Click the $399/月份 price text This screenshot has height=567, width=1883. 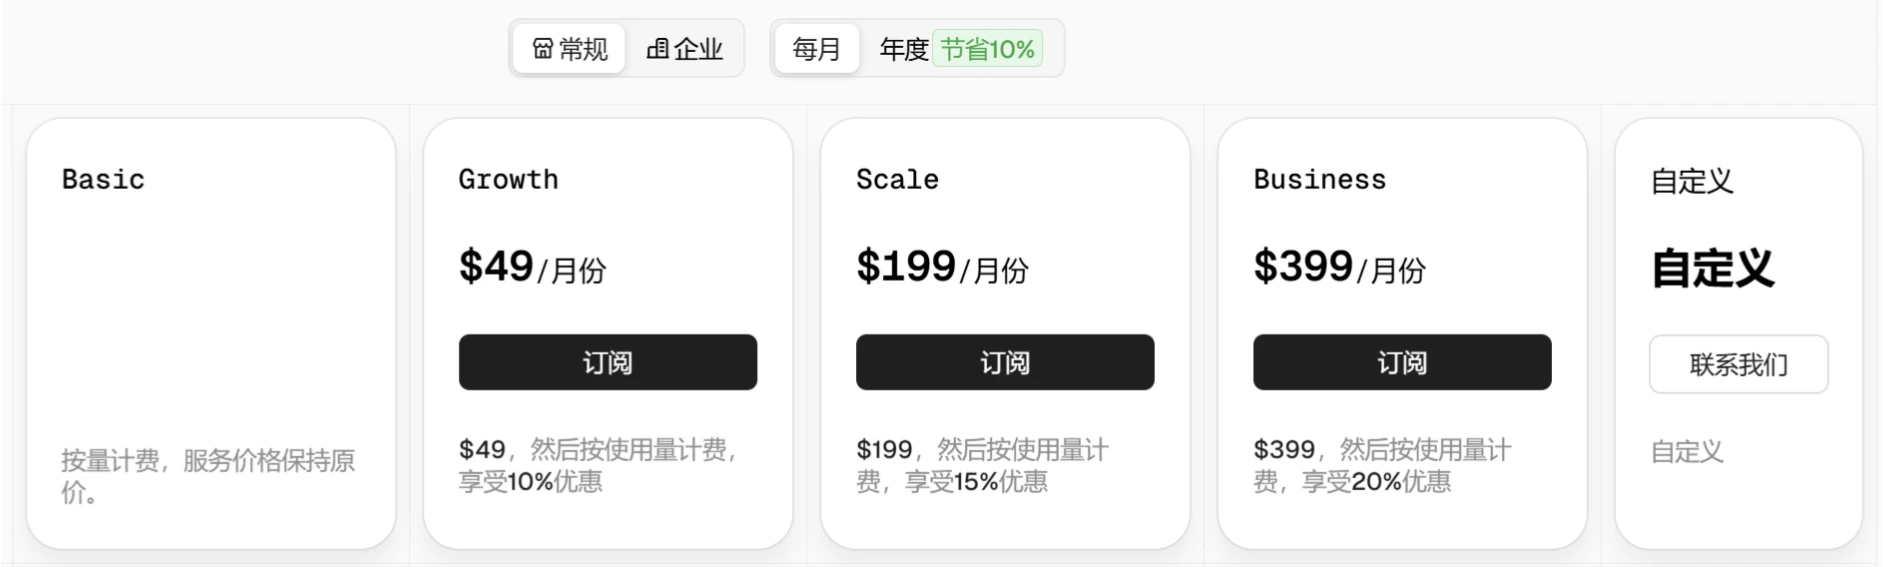click(x=1339, y=268)
